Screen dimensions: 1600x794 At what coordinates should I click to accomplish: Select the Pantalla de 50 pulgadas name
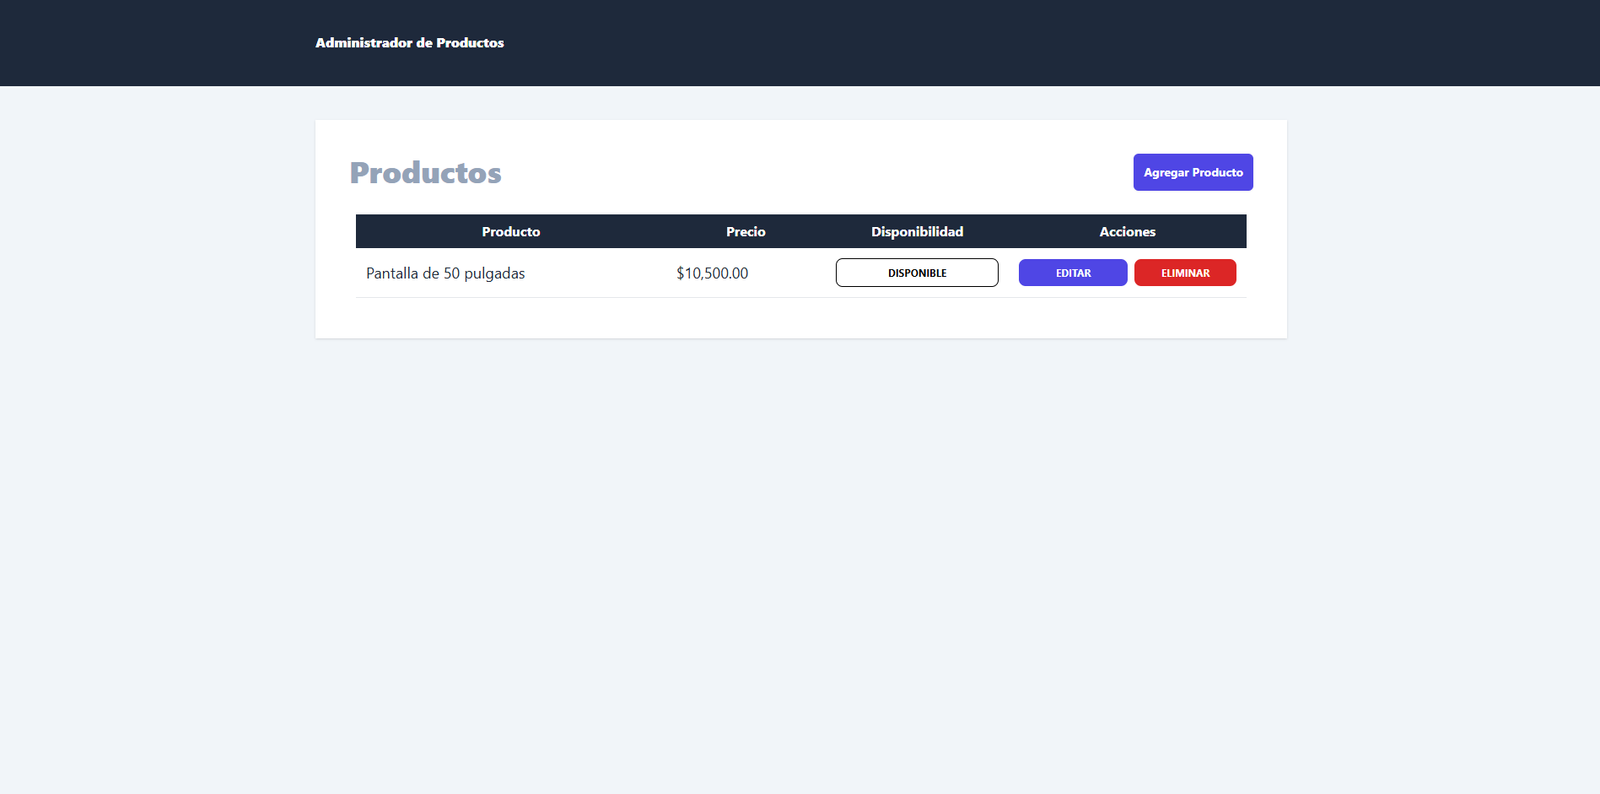click(x=445, y=273)
